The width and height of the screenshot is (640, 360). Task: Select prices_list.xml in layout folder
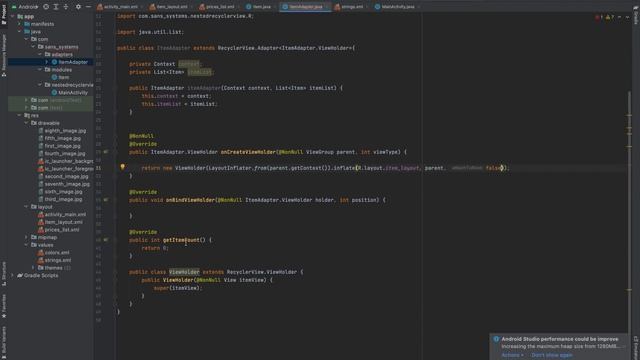(x=59, y=230)
